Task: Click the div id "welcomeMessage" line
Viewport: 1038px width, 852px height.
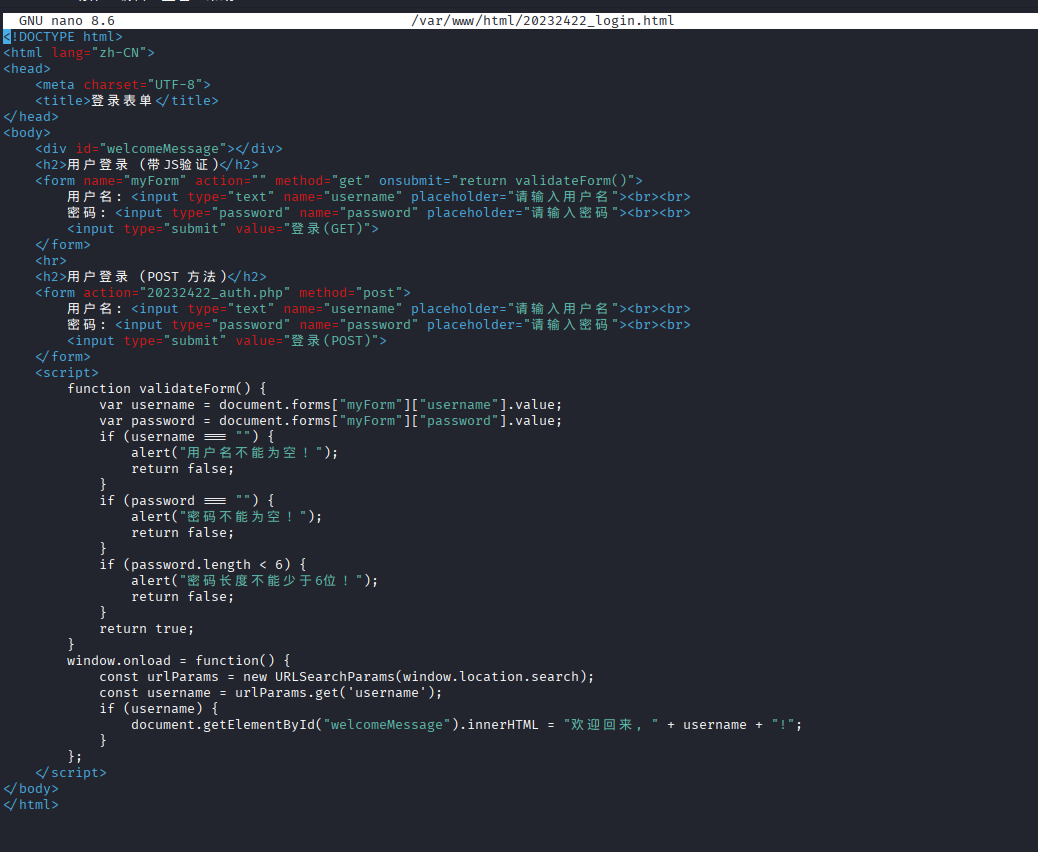Action: (159, 148)
